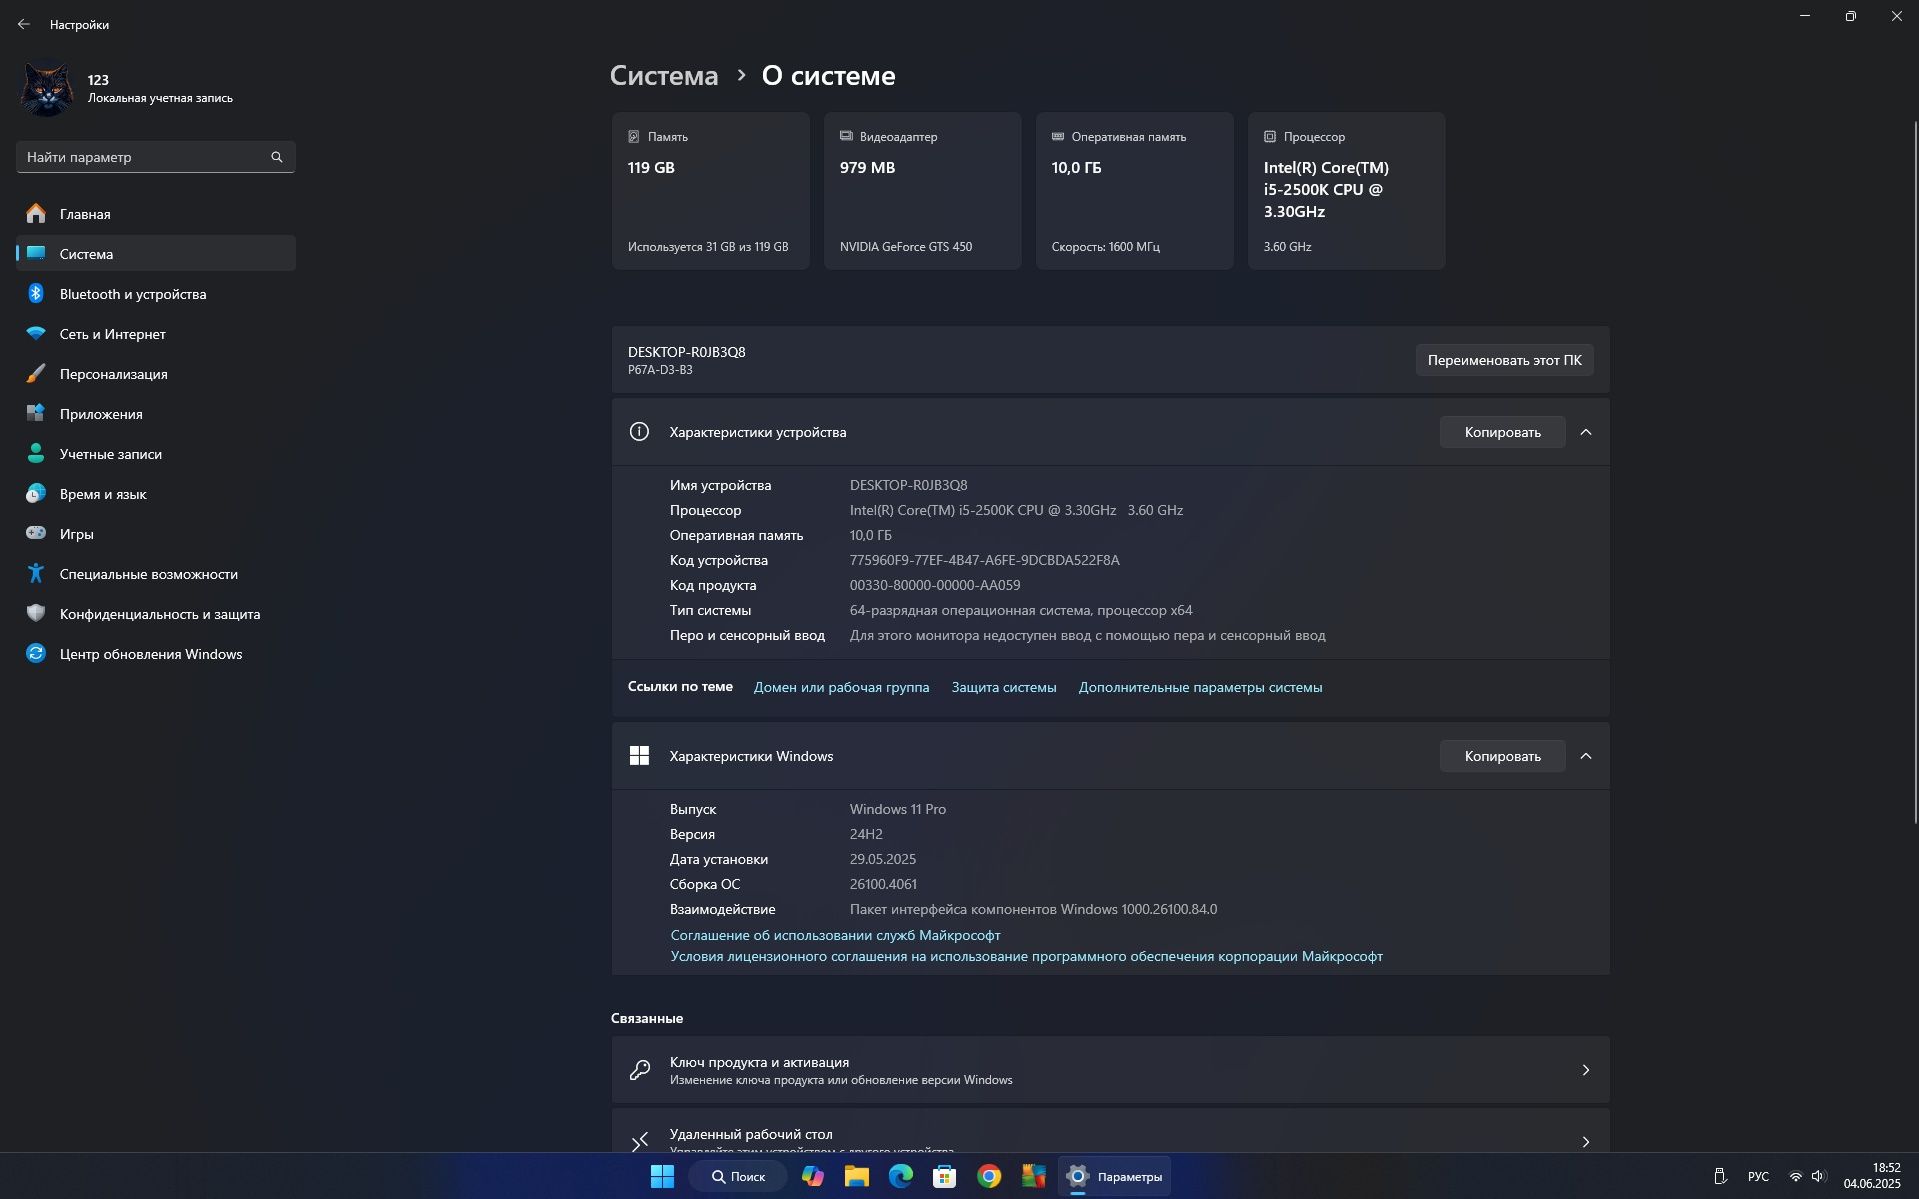1919x1199 pixels.
Task: Select the Система sidebar item
Action: (x=156, y=254)
